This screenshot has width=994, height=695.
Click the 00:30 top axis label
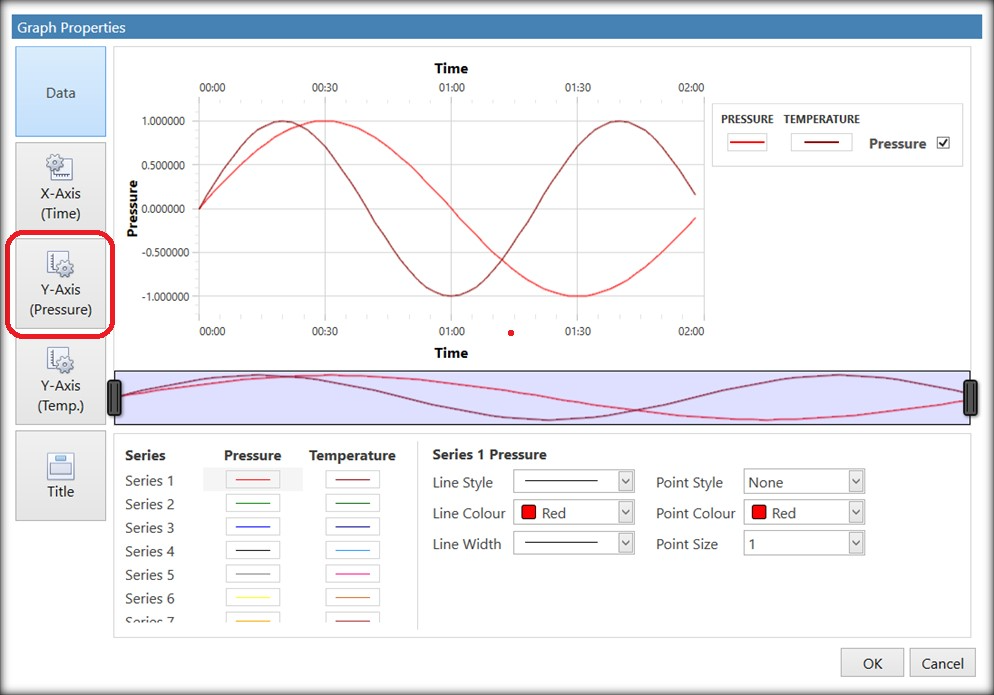point(325,88)
